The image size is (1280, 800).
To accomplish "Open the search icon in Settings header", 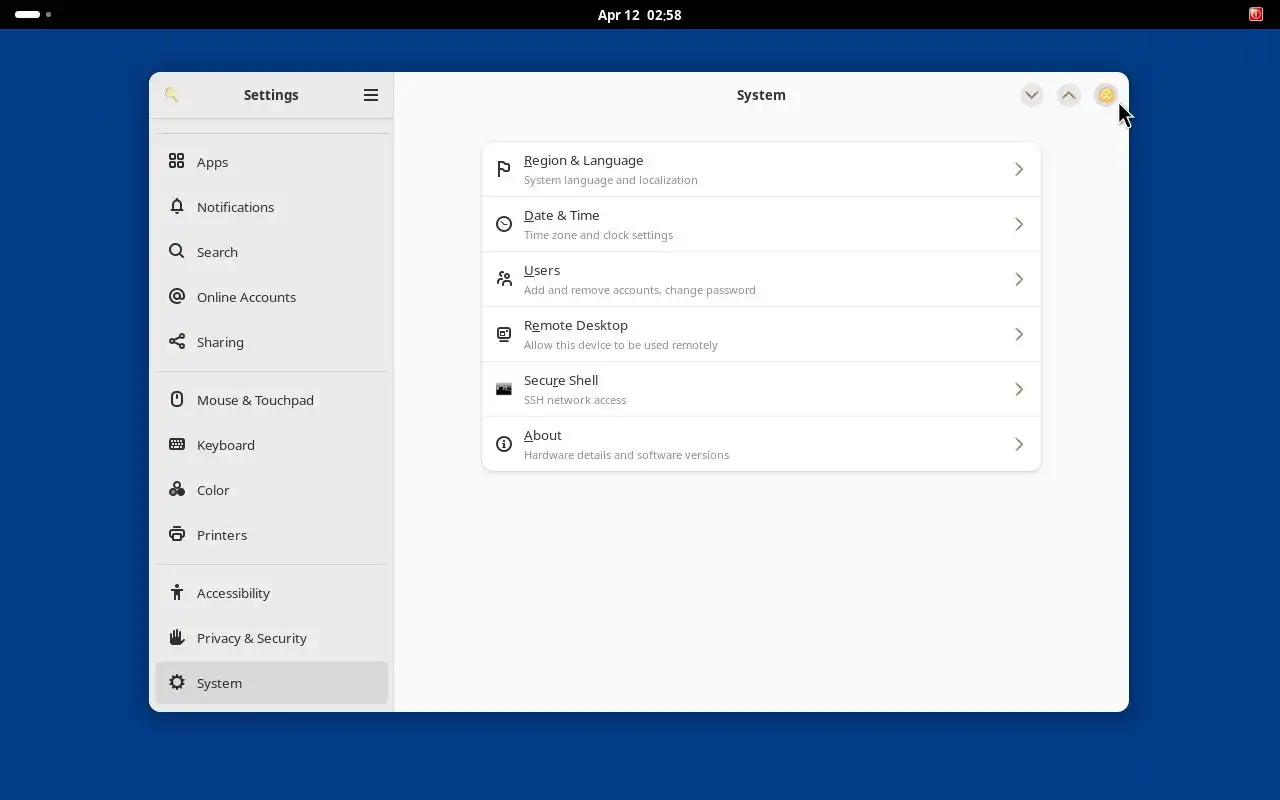I will pos(172,95).
